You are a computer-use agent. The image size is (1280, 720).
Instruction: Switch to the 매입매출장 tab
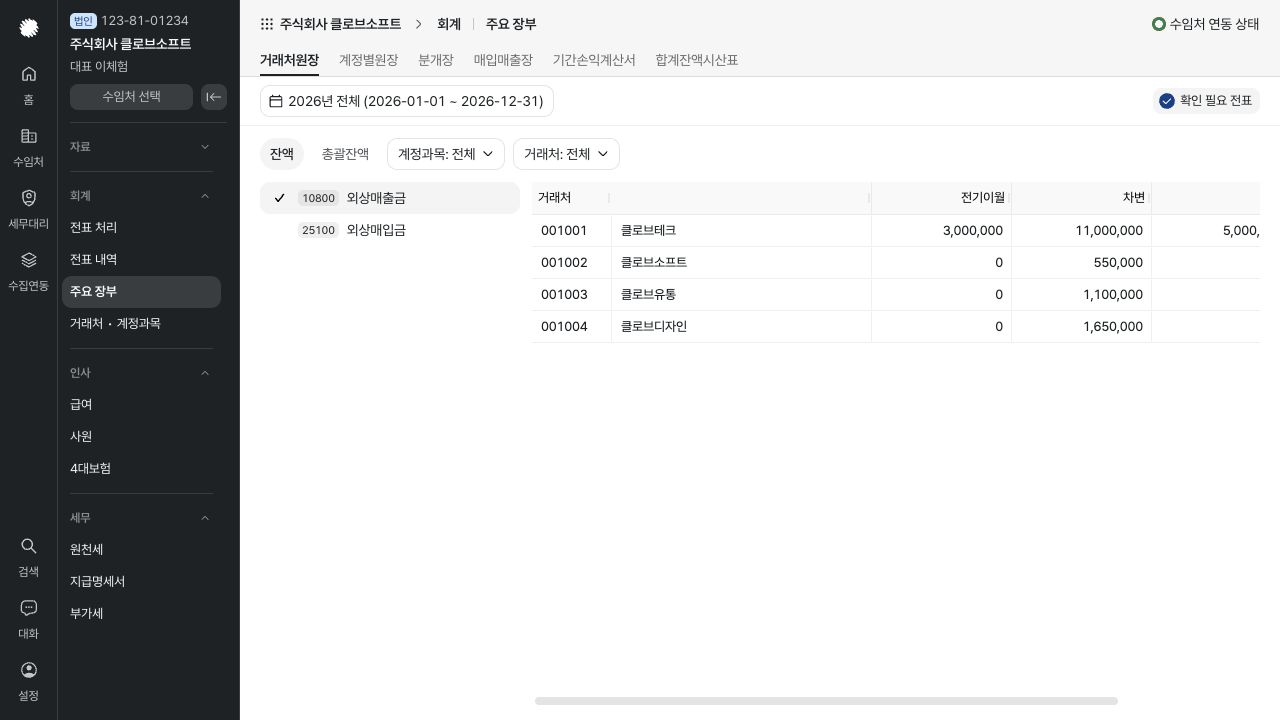[503, 60]
